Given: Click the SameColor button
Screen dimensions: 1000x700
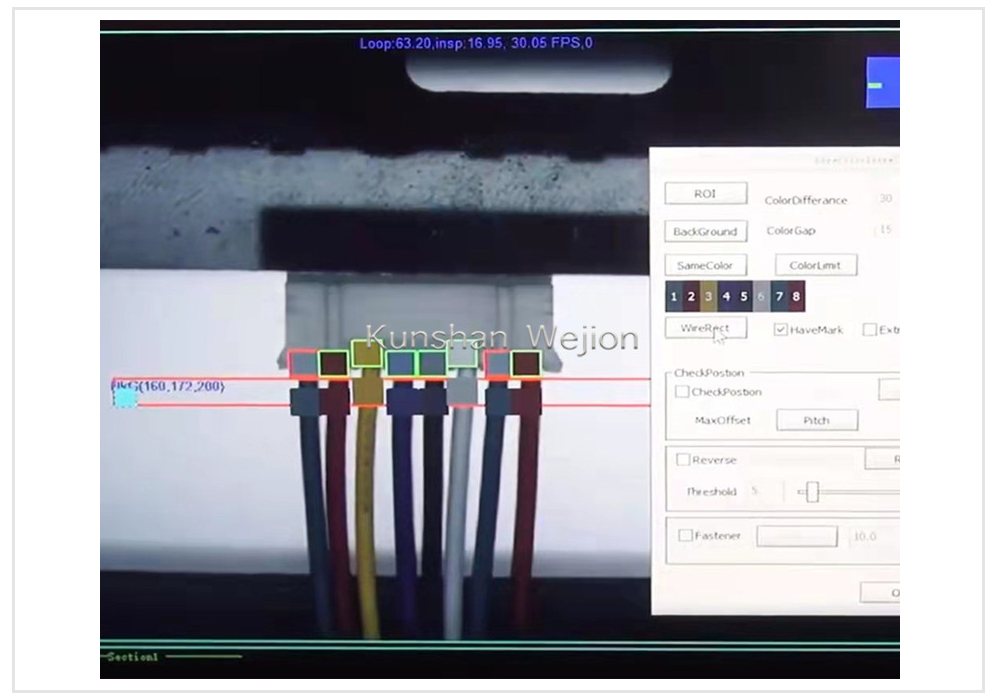Looking at the screenshot, I should [x=705, y=265].
